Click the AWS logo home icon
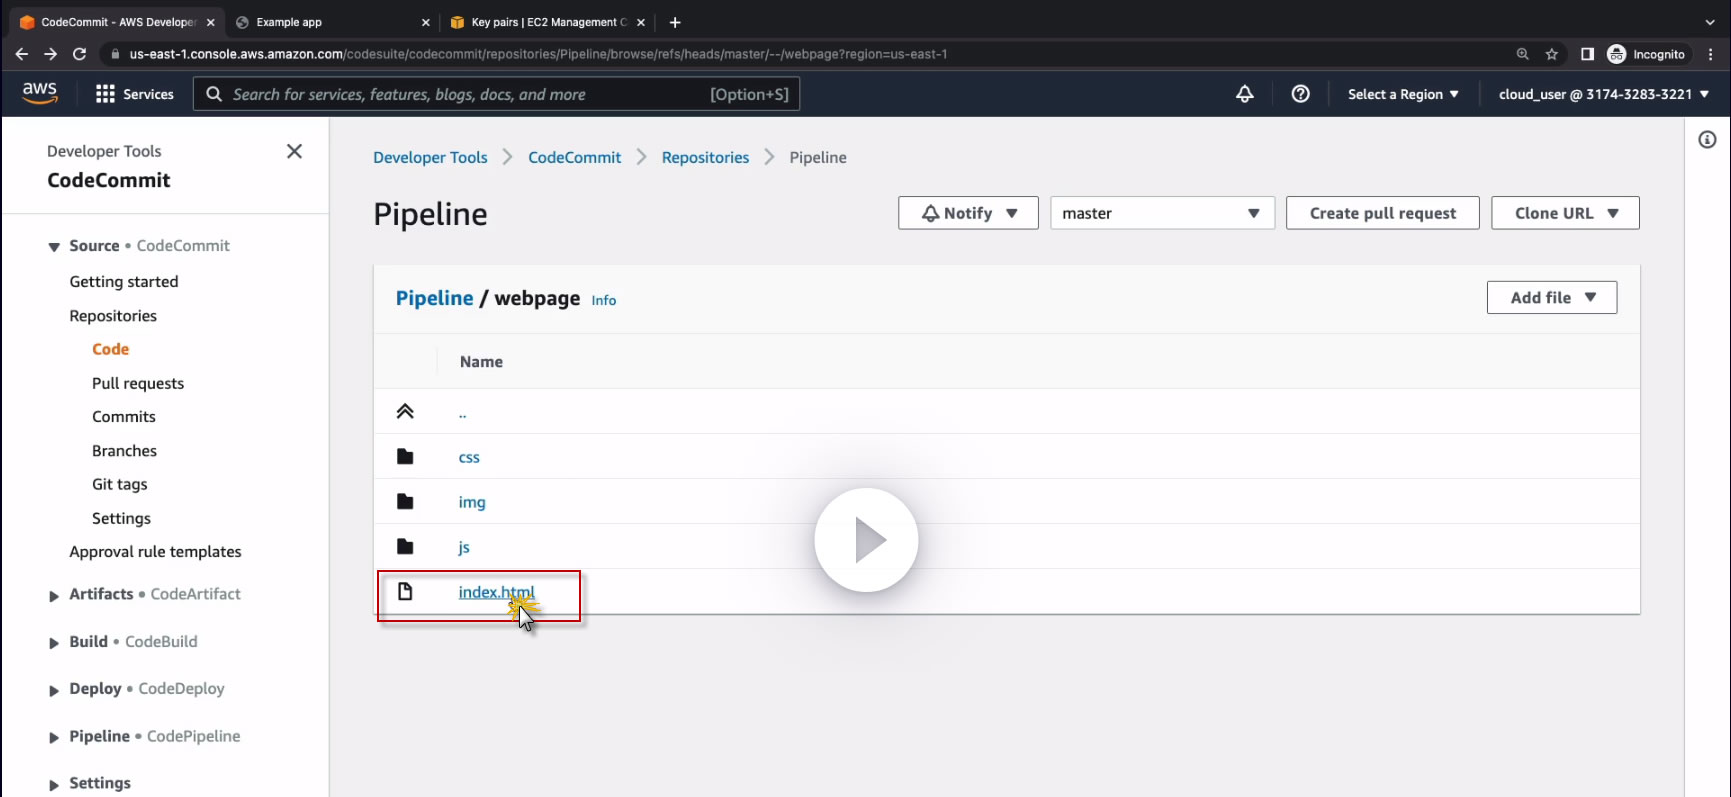The image size is (1731, 797). tap(40, 92)
